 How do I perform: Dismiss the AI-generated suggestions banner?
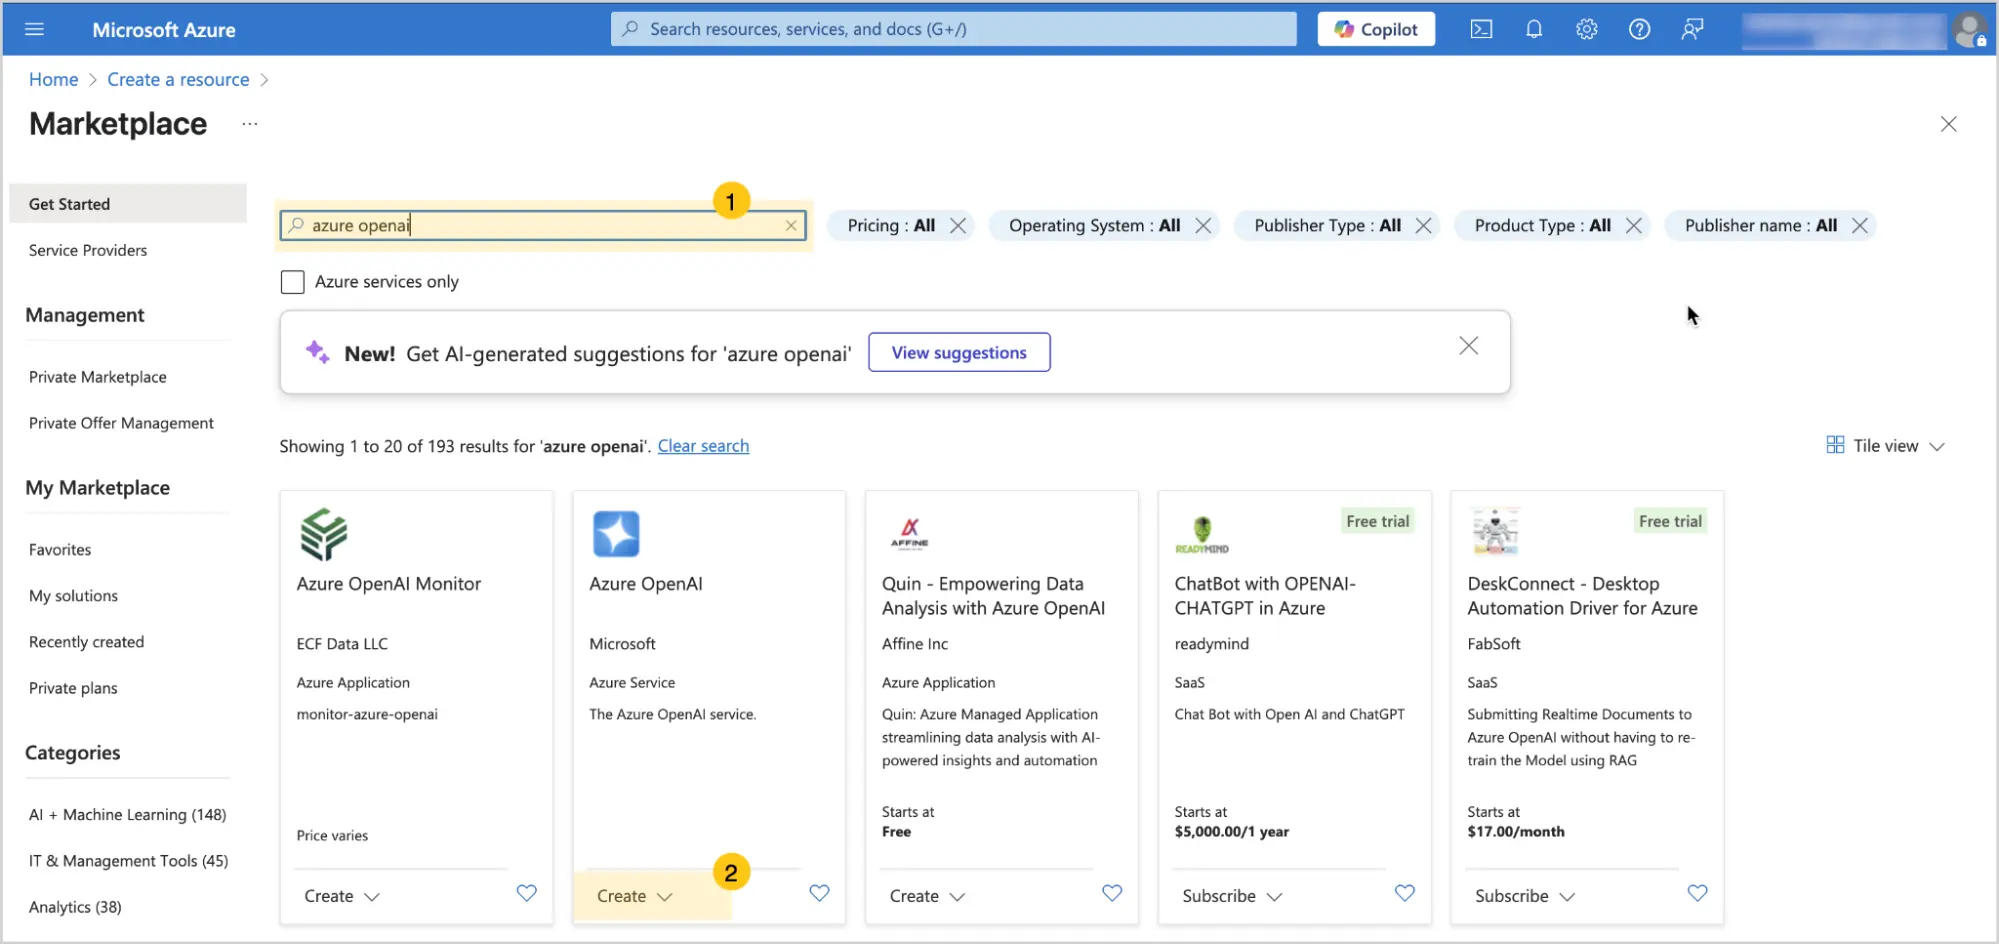pos(1468,346)
